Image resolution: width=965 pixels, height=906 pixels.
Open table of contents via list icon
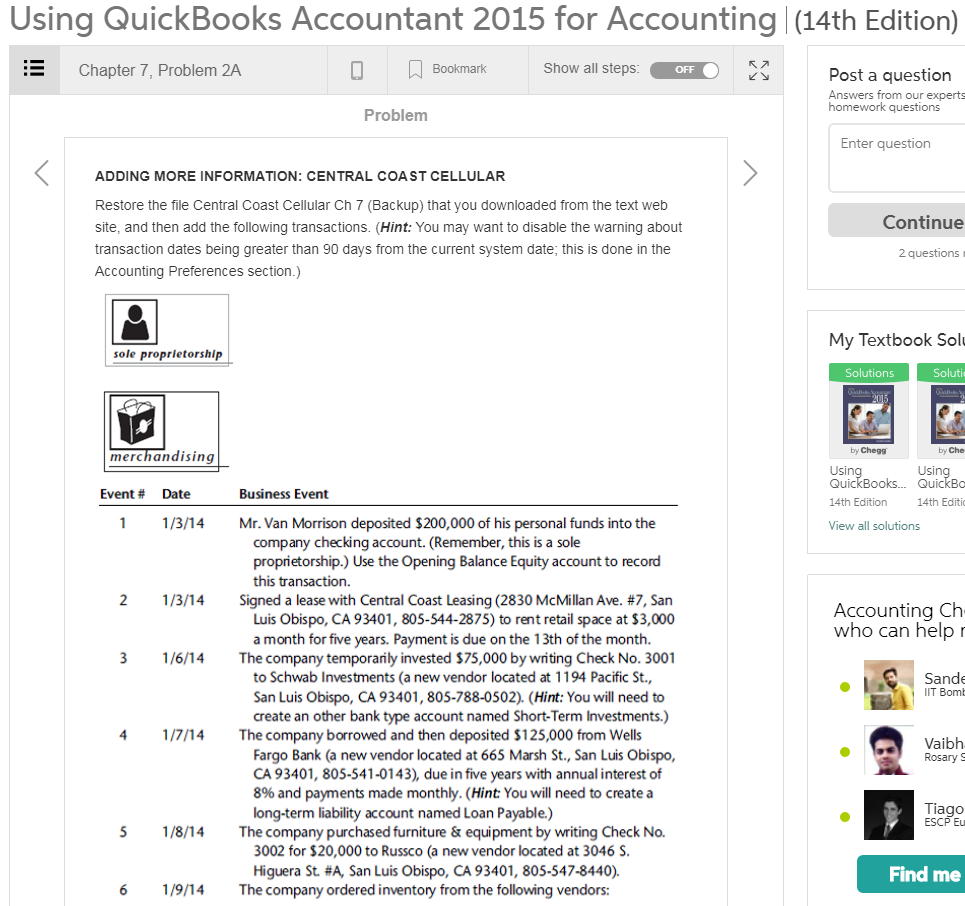pos(33,69)
